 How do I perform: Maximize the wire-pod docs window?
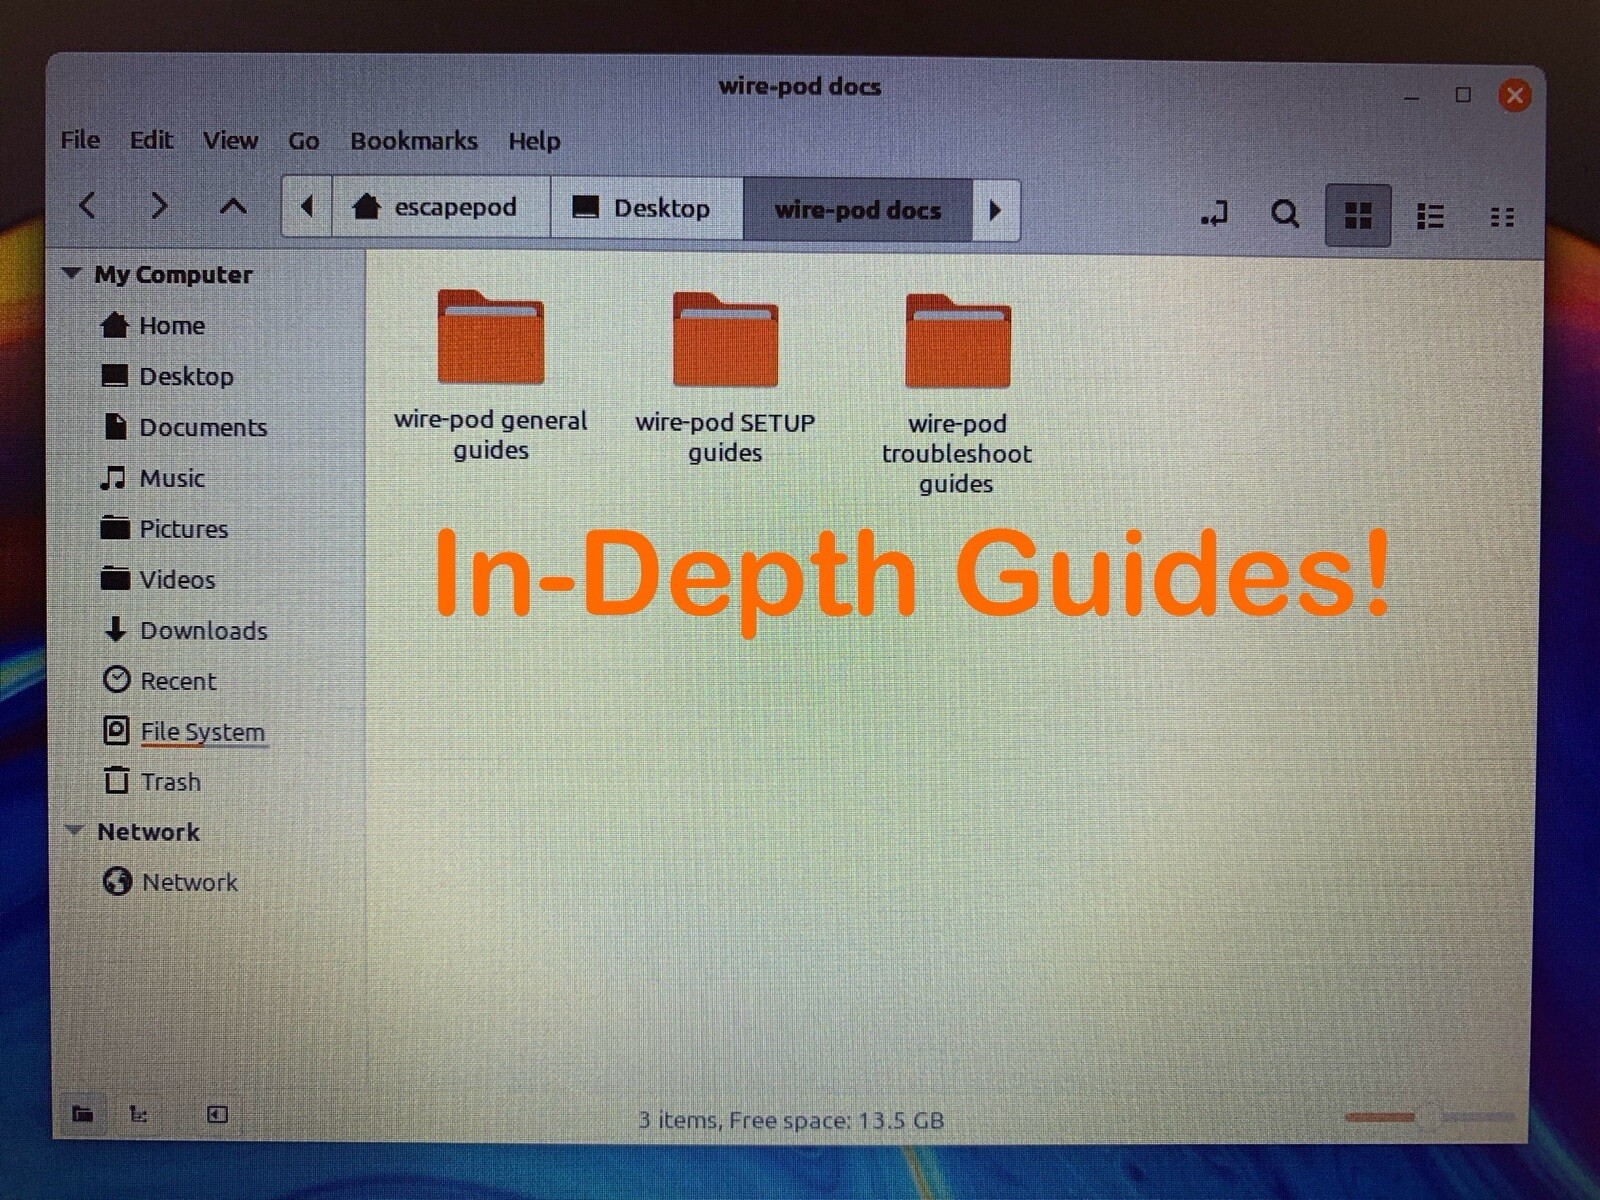[x=1463, y=95]
